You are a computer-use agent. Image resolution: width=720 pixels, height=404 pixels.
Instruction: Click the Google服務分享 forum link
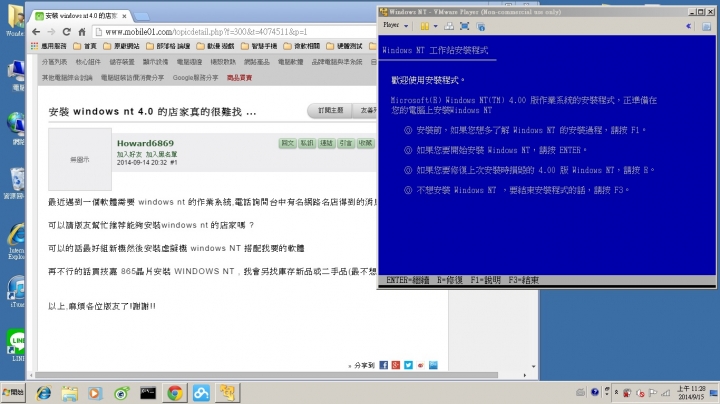pos(195,78)
